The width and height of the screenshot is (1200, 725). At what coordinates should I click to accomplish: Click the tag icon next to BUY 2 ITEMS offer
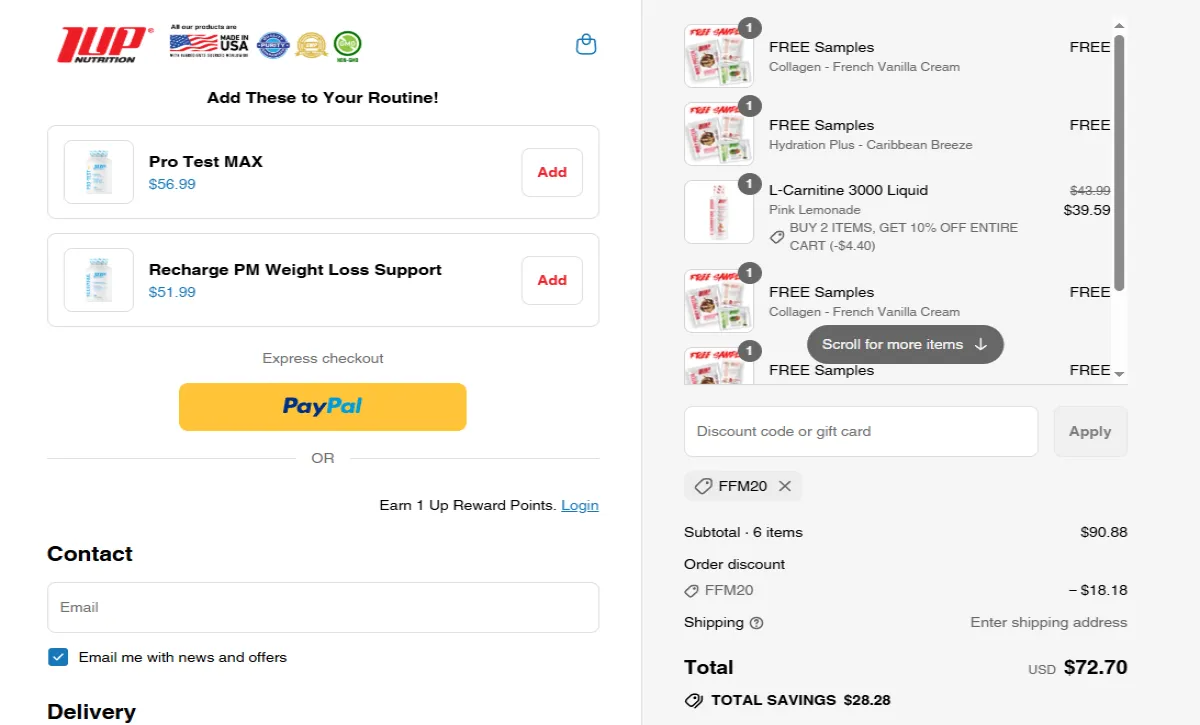(x=777, y=238)
